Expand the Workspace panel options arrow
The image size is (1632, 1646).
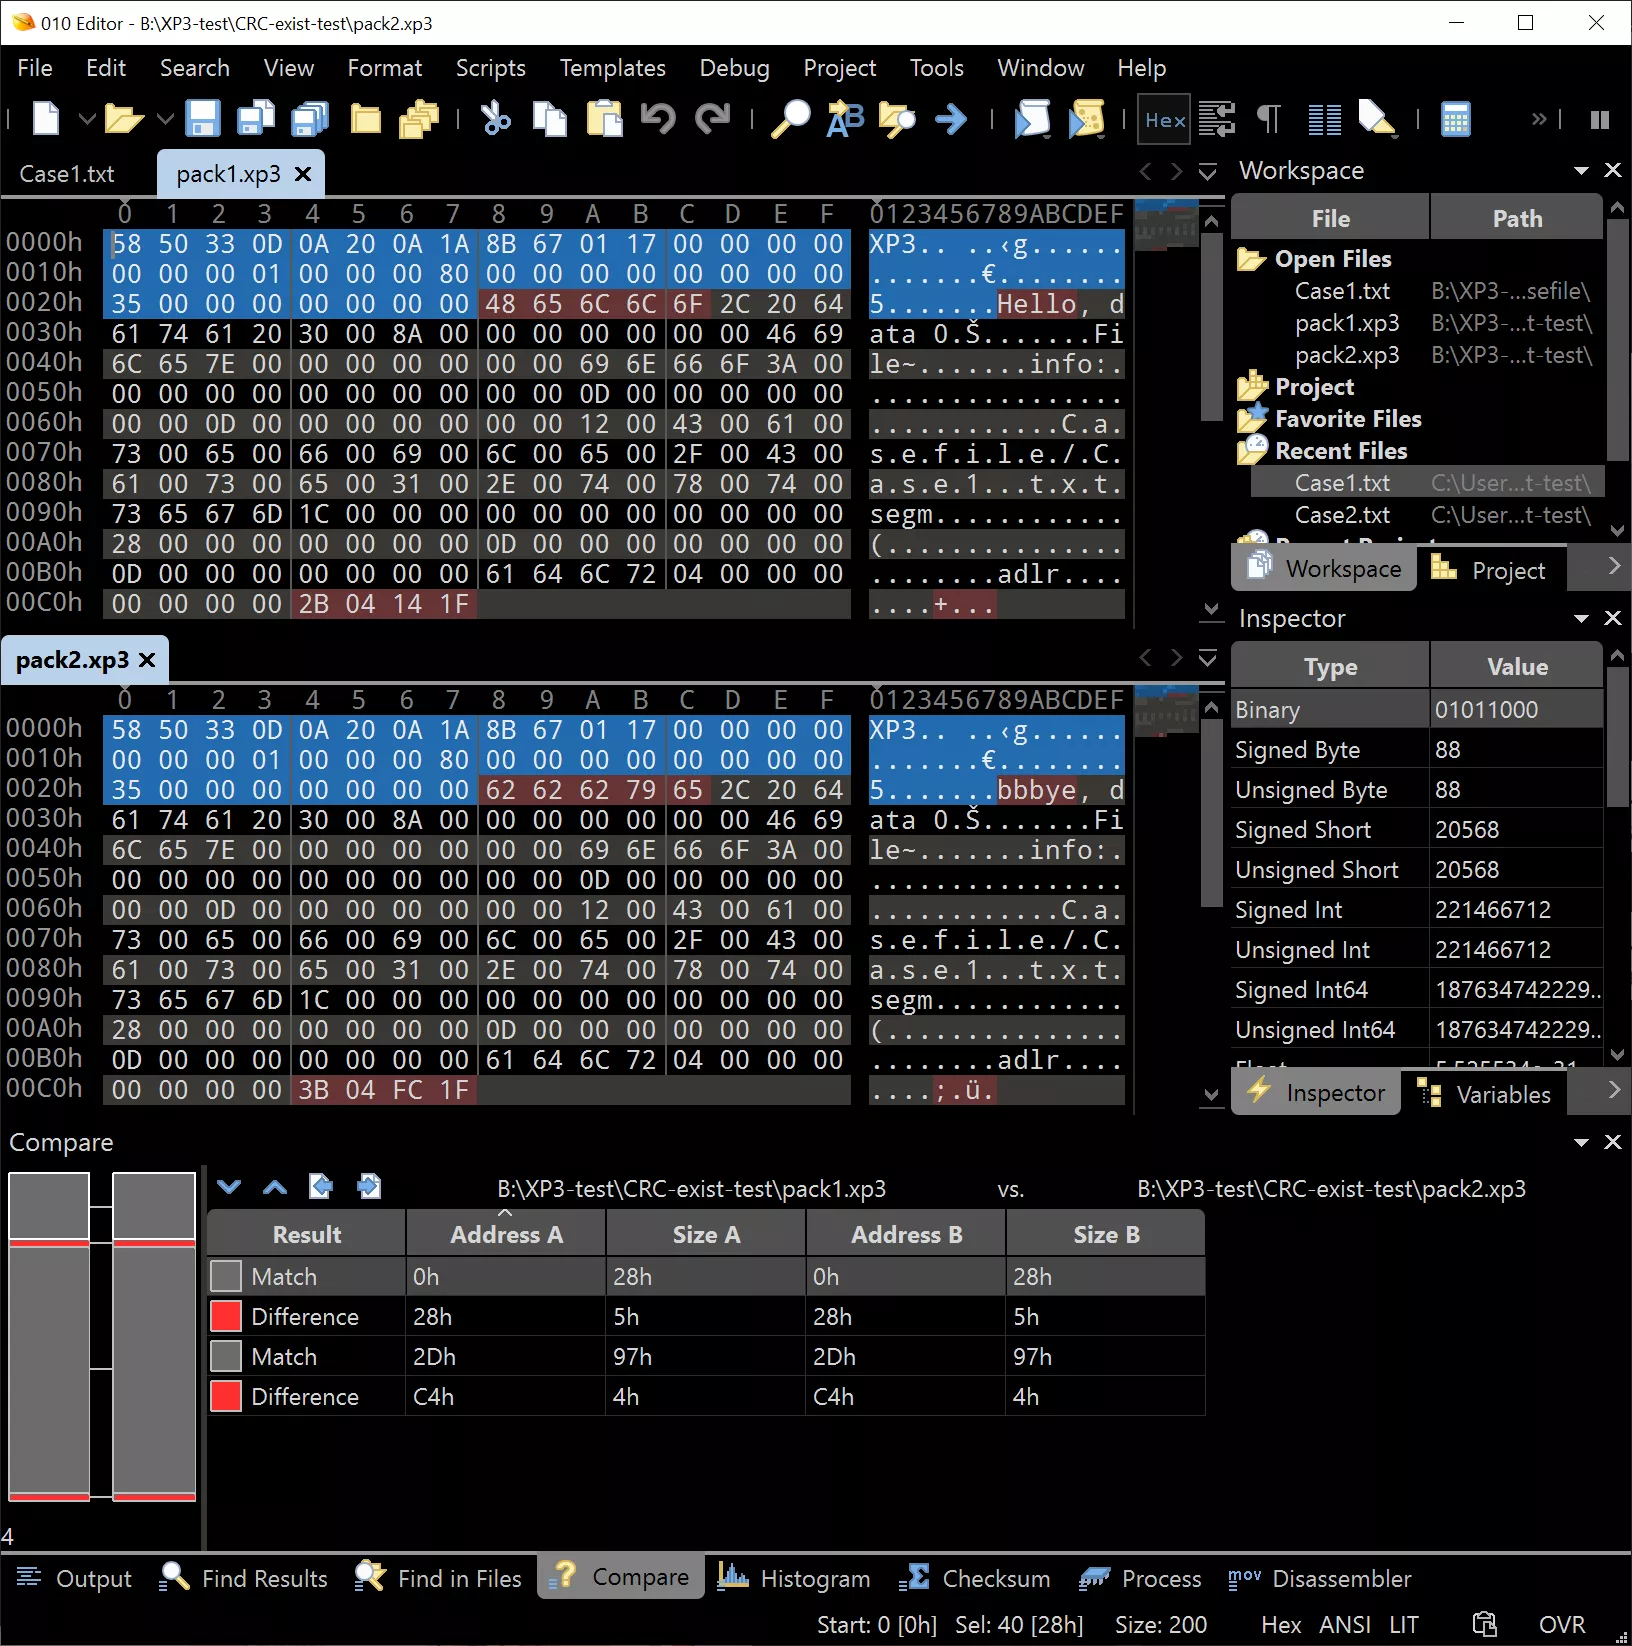(x=1581, y=171)
